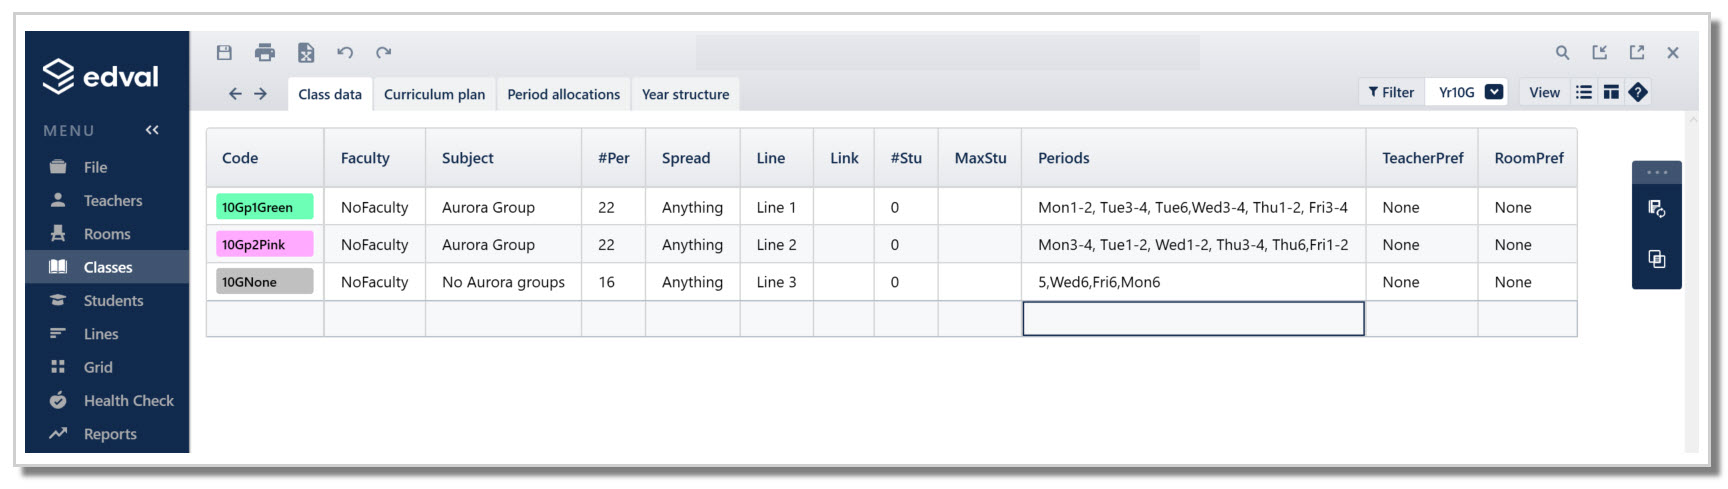Collapse the MENU sidebar chevrons
This screenshot has width=1728, height=489.
[x=152, y=130]
